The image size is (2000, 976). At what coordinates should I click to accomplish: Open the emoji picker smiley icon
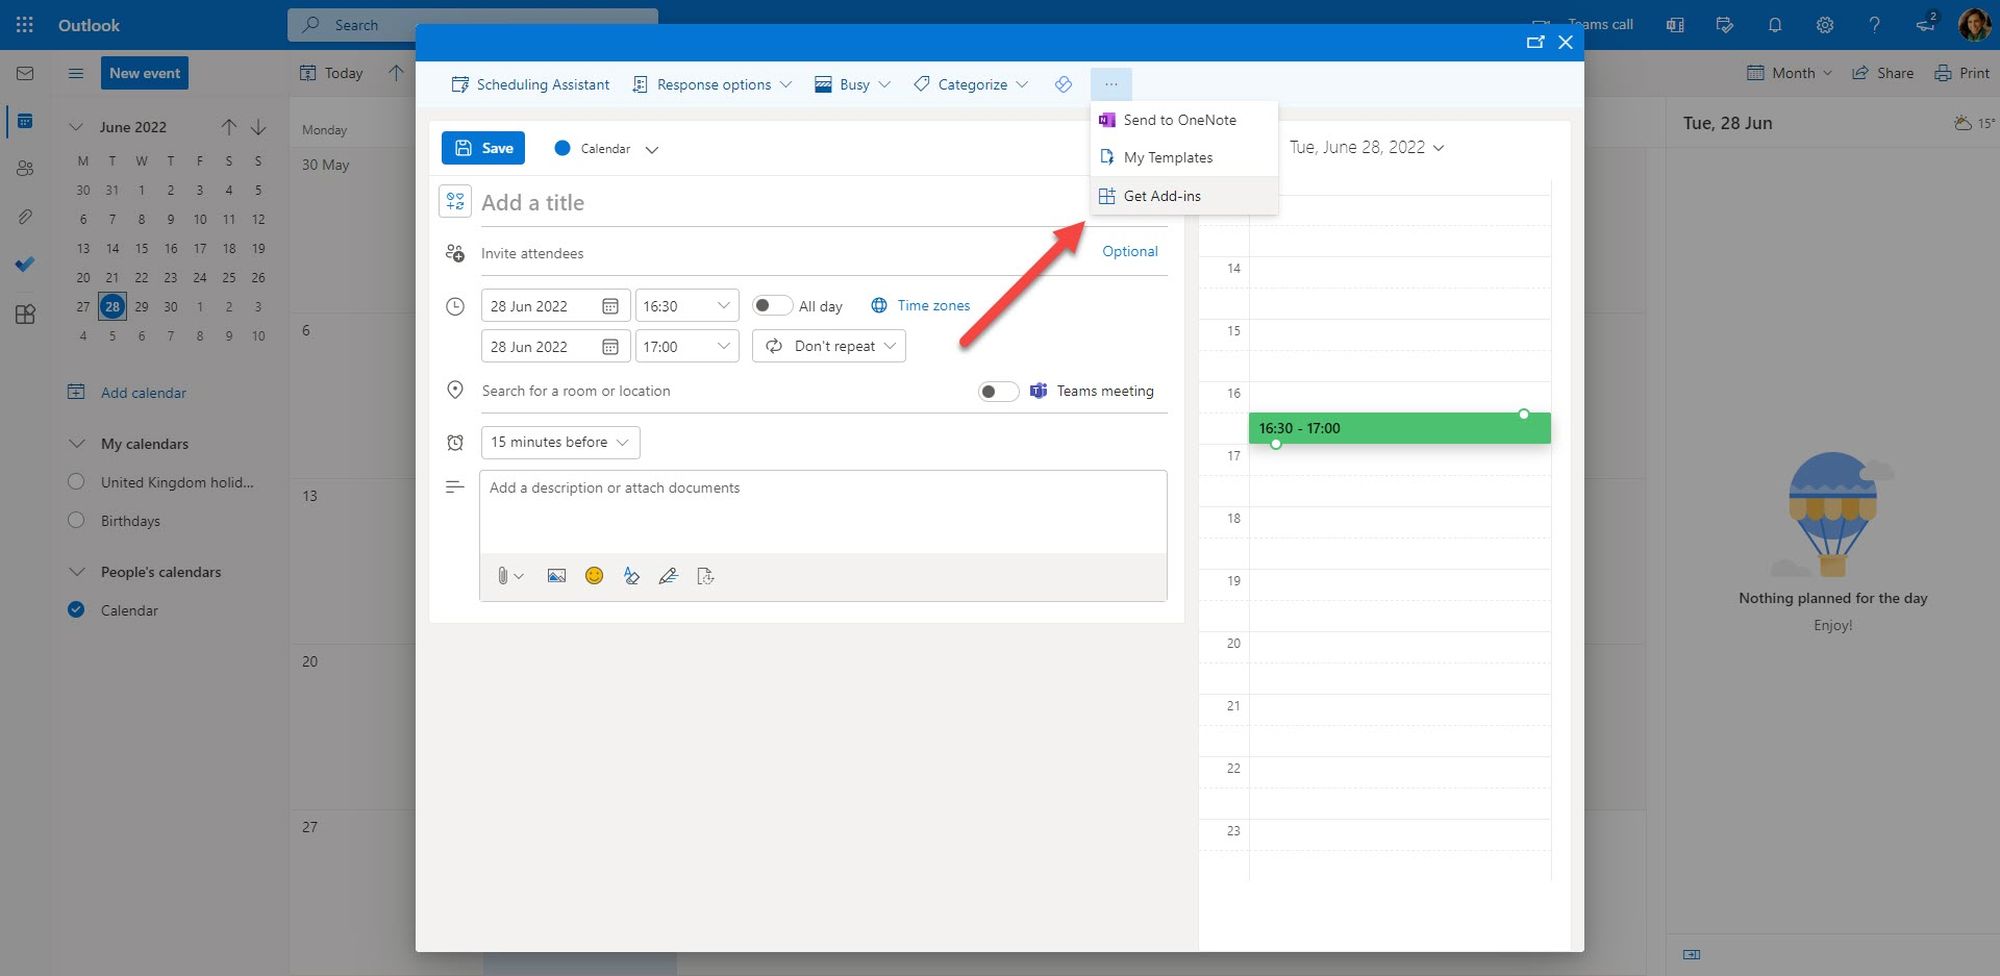(594, 576)
